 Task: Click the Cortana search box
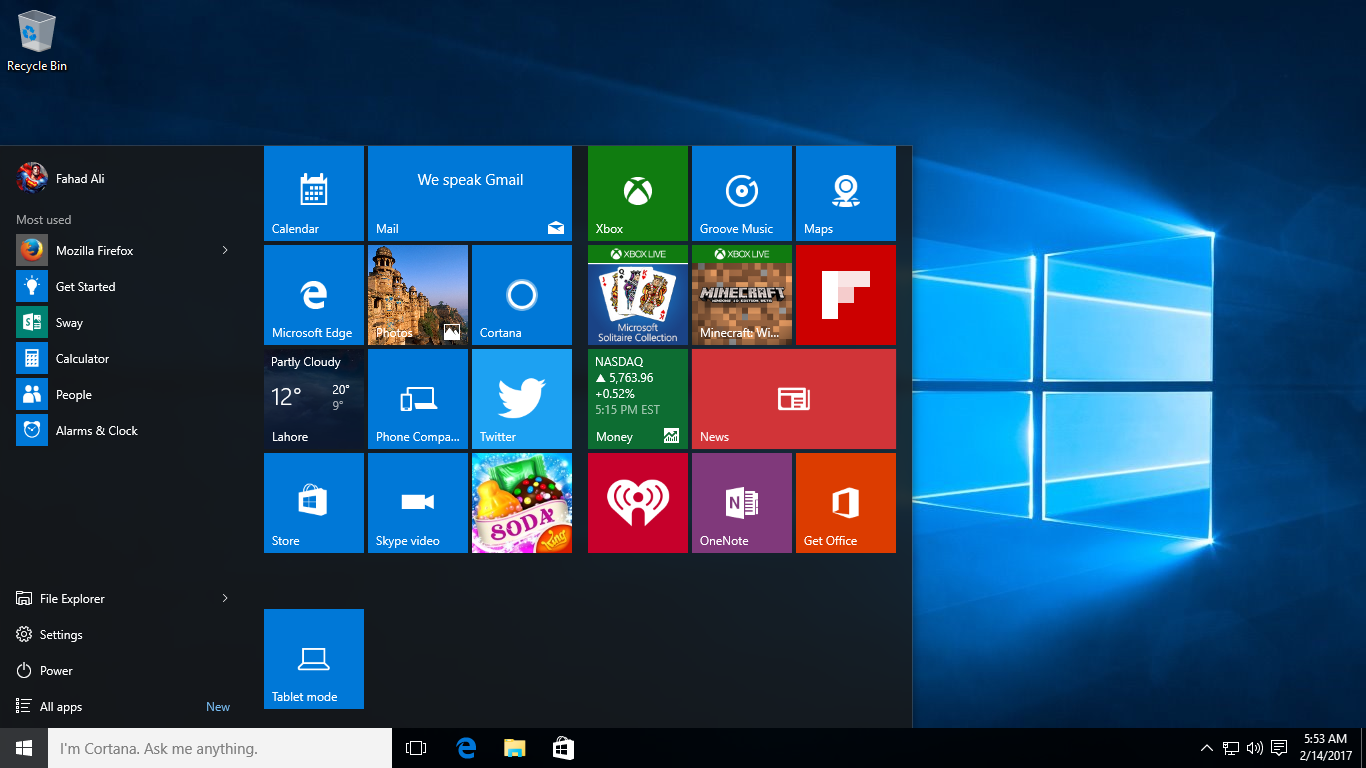point(220,748)
